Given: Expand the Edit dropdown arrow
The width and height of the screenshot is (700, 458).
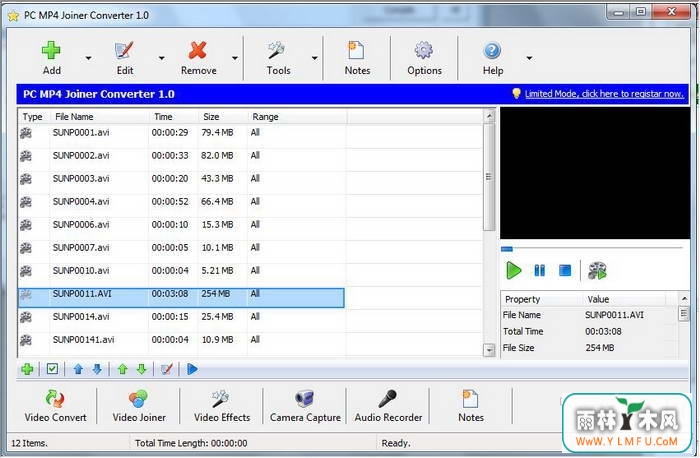Looking at the screenshot, I should click(x=162, y=58).
